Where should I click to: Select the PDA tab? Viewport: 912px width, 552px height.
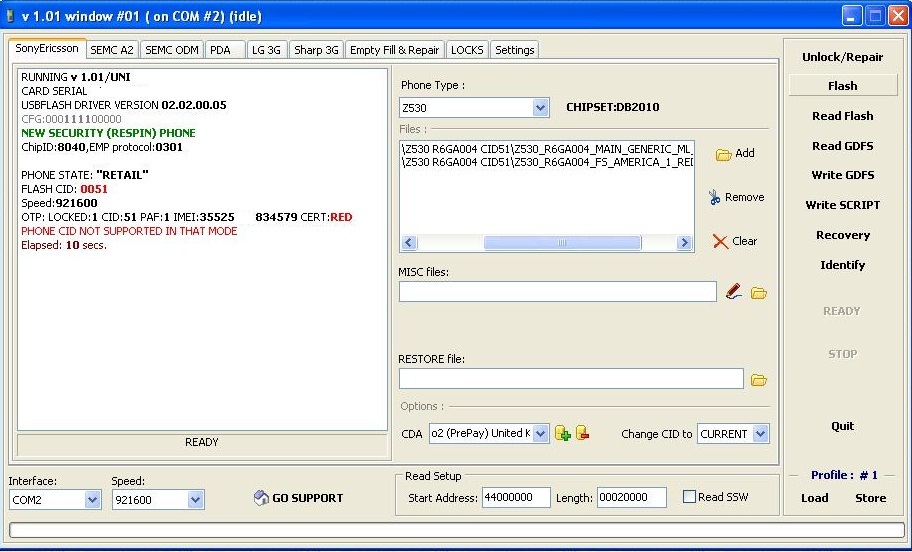tap(225, 50)
